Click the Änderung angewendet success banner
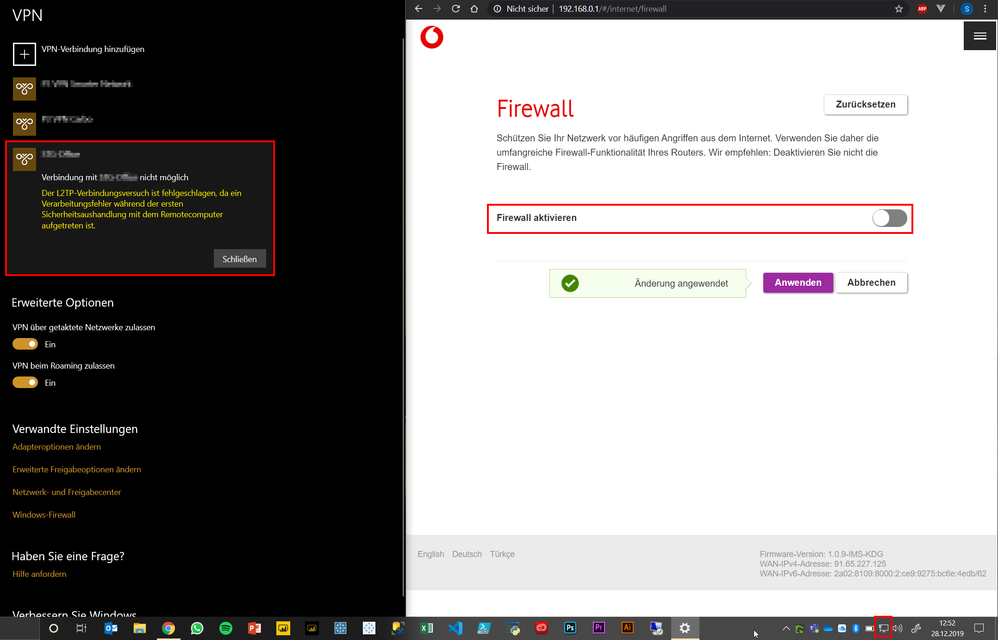The image size is (998, 640). (648, 283)
